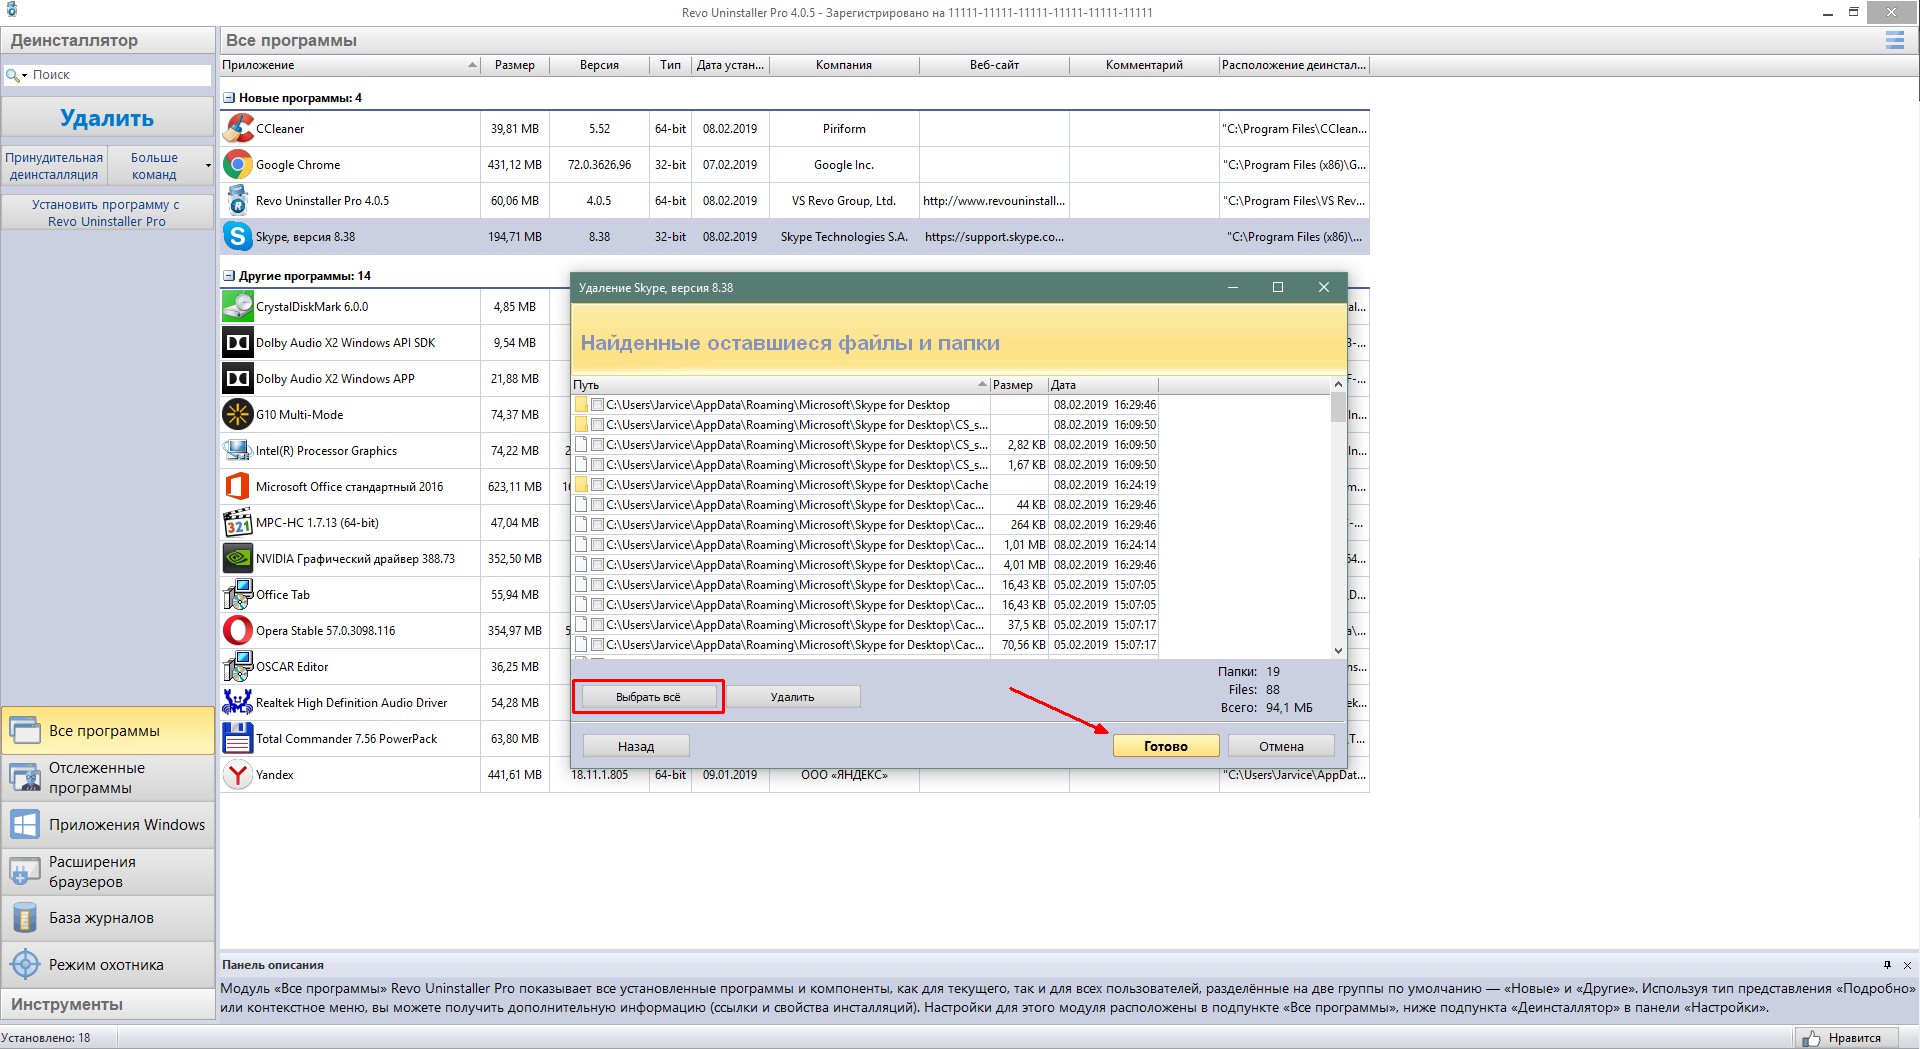
Task: Select the Dolby Audio X2 Windows APP icon
Action: pyautogui.click(x=238, y=378)
